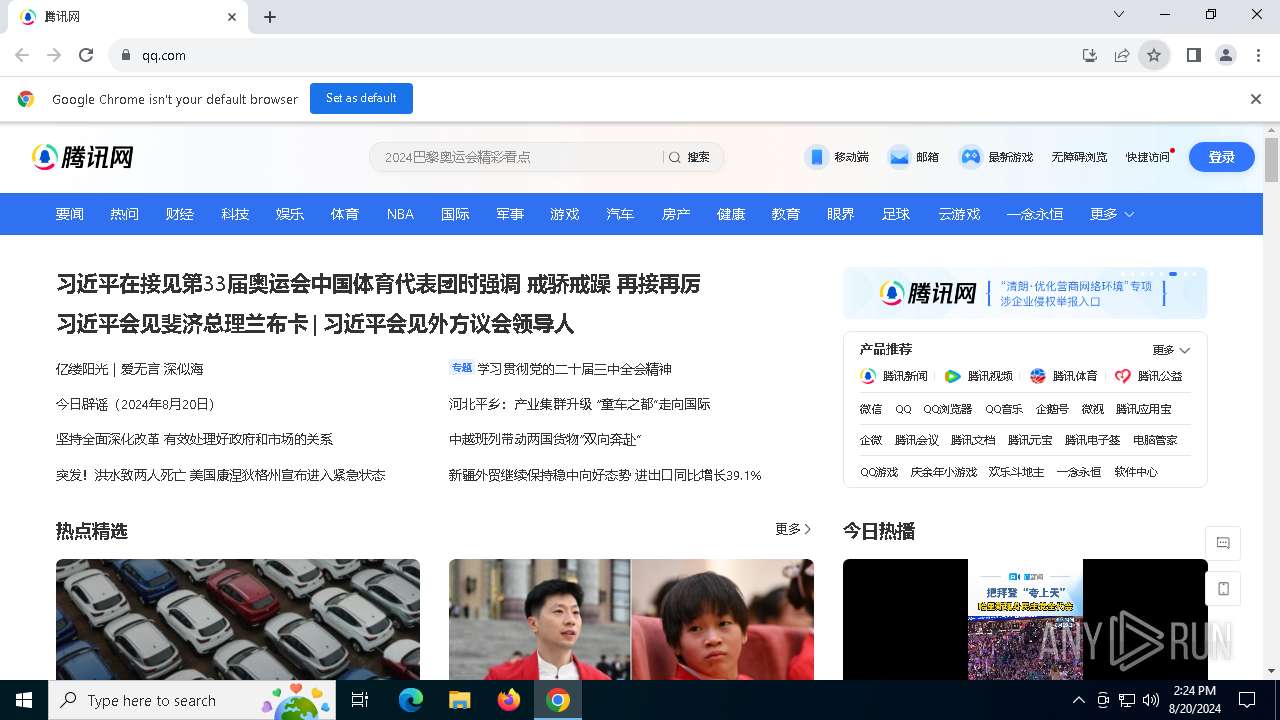1280x720 pixels.
Task: Select the 汽车 navigation tab
Action: coord(620,214)
